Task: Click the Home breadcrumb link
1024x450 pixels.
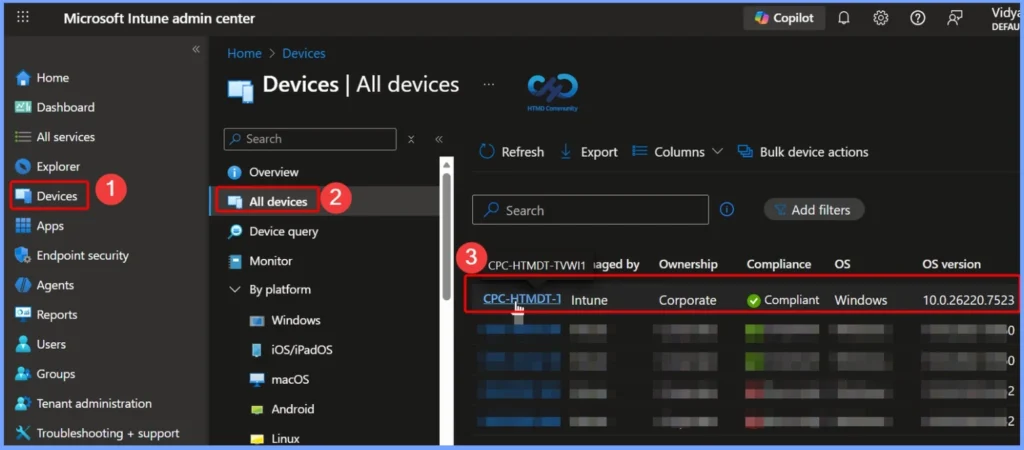Action: click(244, 54)
